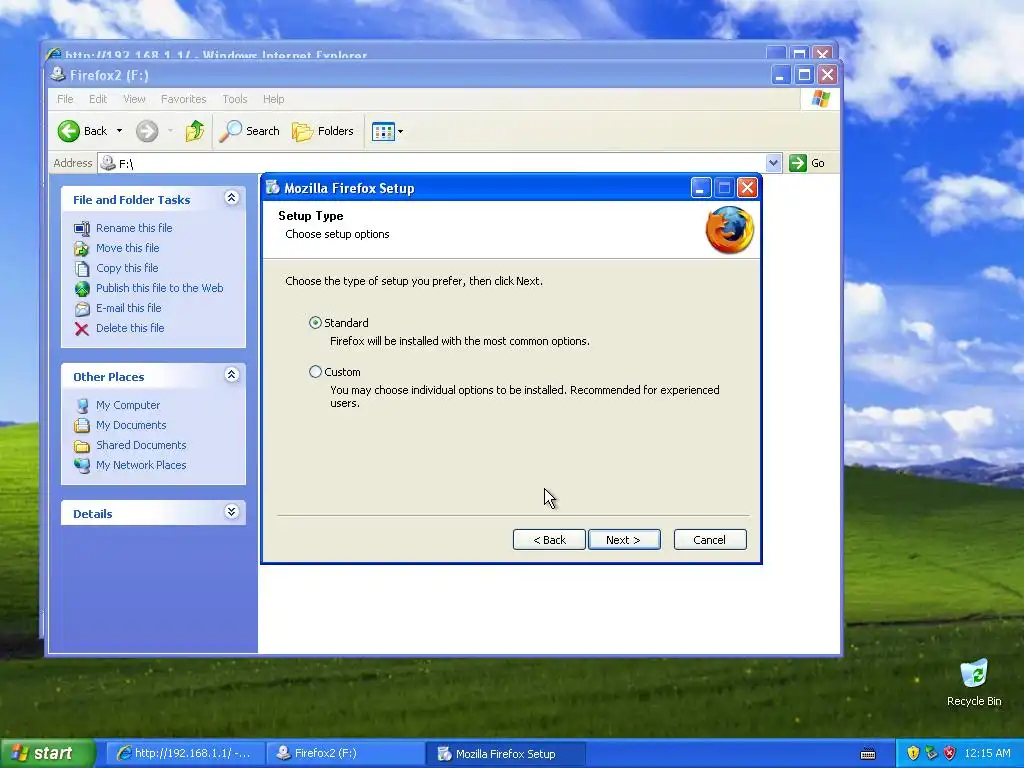Screen dimensions: 1024x768
Task: Click the Setup title bar installer icon
Action: pos(273,188)
